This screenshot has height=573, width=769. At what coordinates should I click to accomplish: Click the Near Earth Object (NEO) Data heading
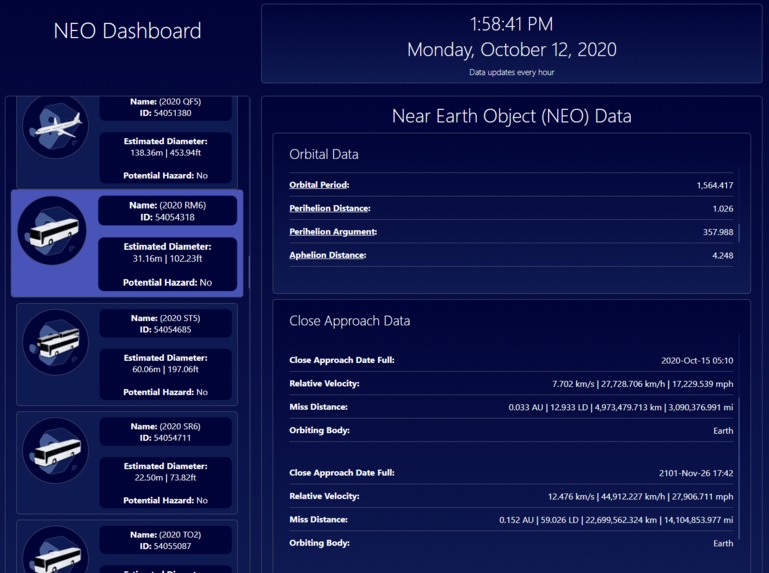[512, 116]
